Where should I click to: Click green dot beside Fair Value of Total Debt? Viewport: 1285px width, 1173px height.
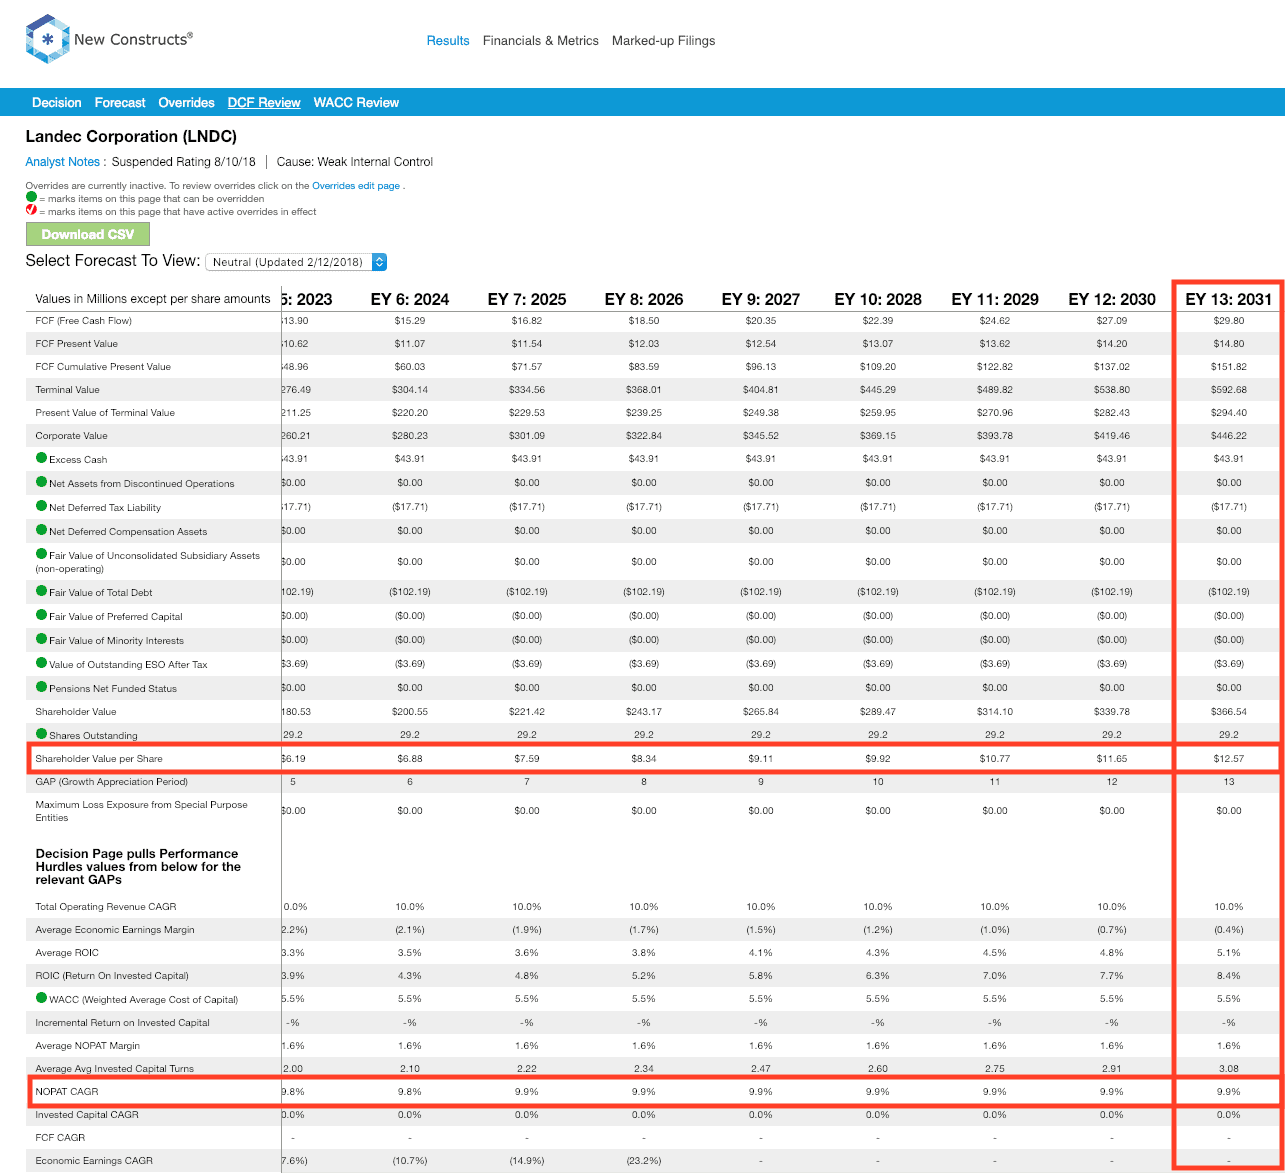pos(42,592)
